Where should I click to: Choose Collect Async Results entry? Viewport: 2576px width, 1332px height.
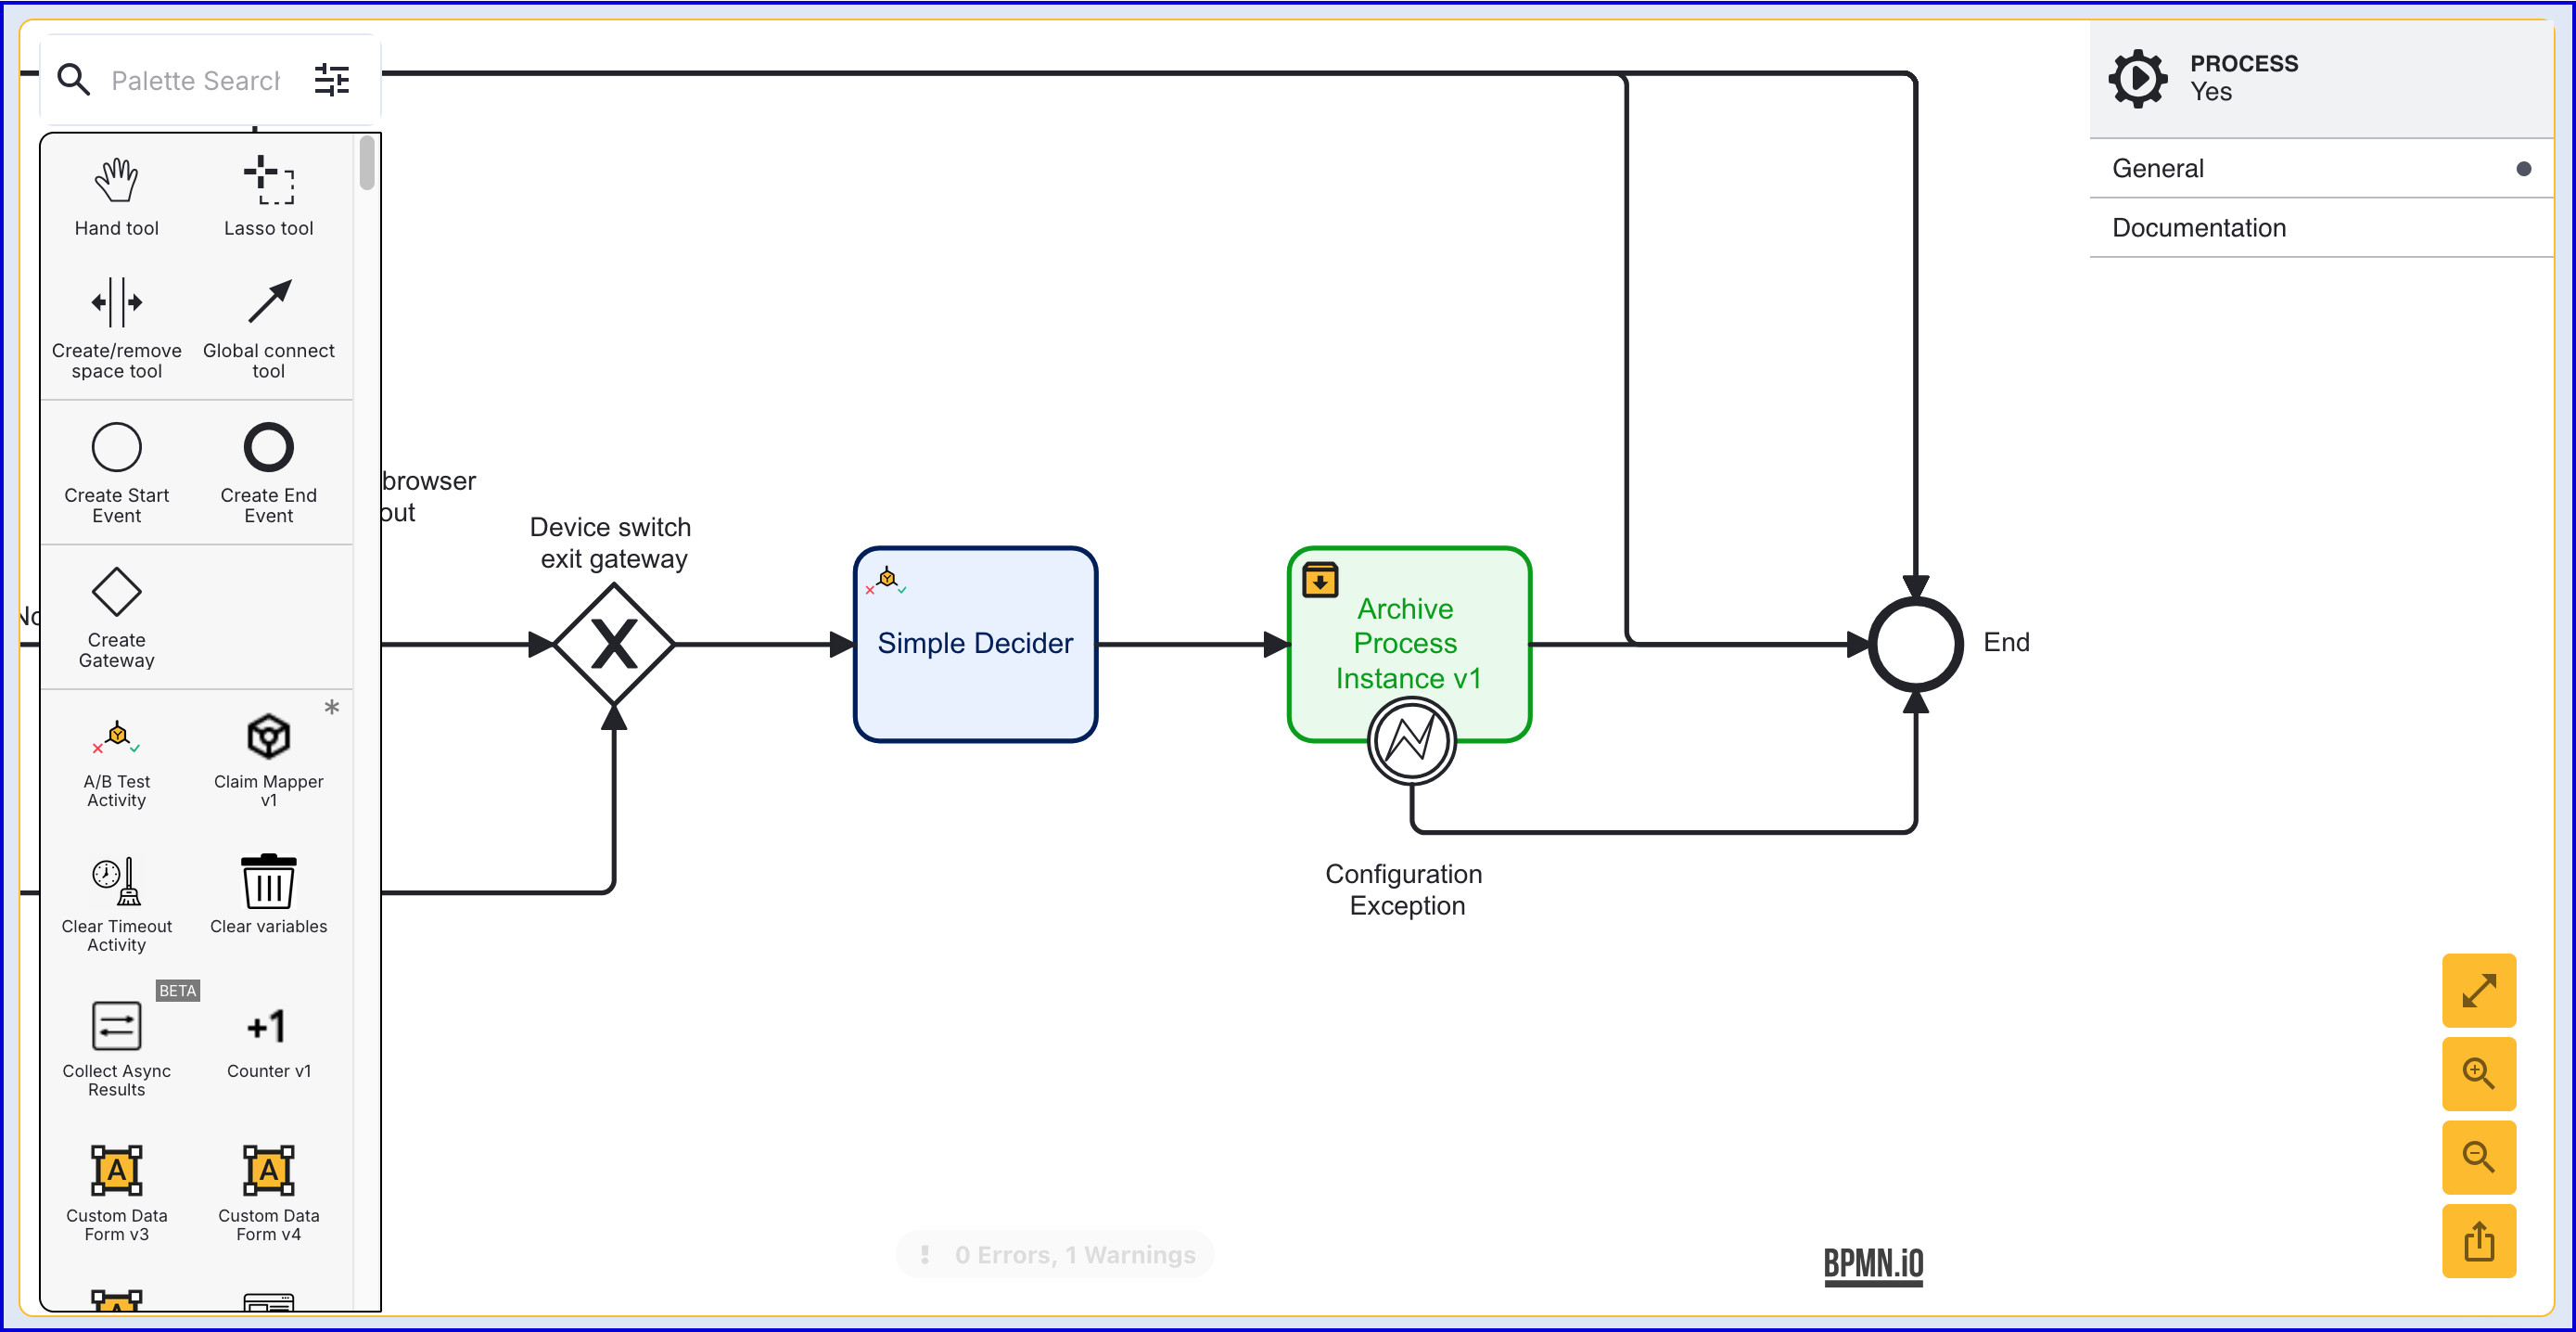tap(117, 1049)
